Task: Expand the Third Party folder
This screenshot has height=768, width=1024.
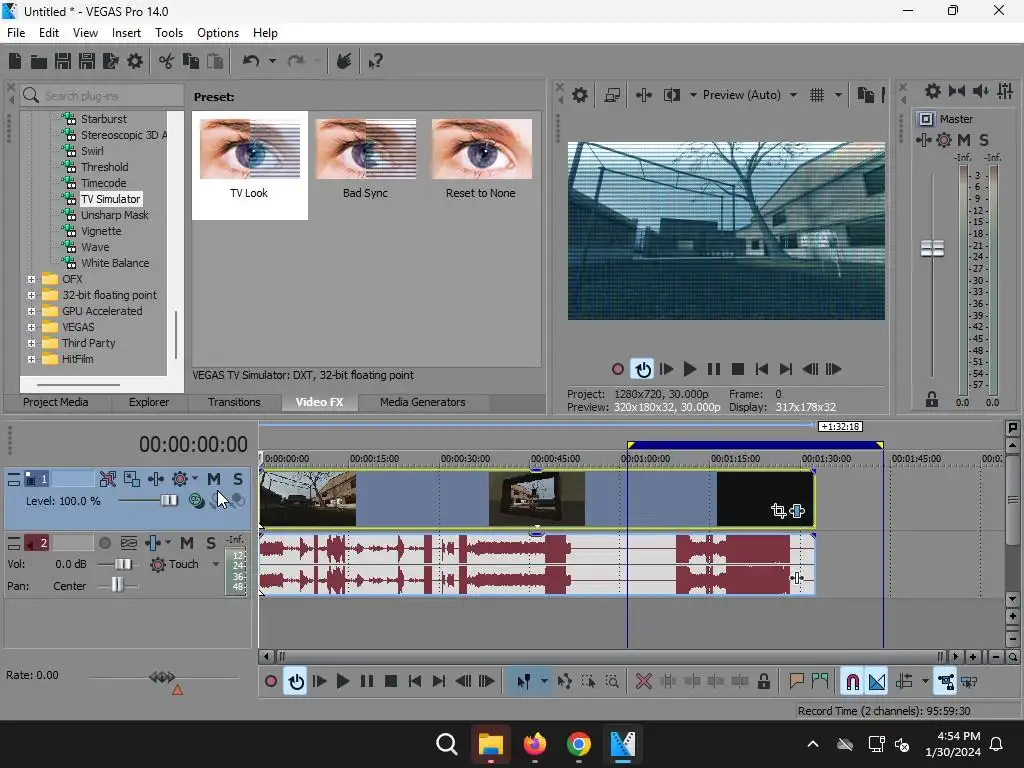Action: tap(31, 343)
